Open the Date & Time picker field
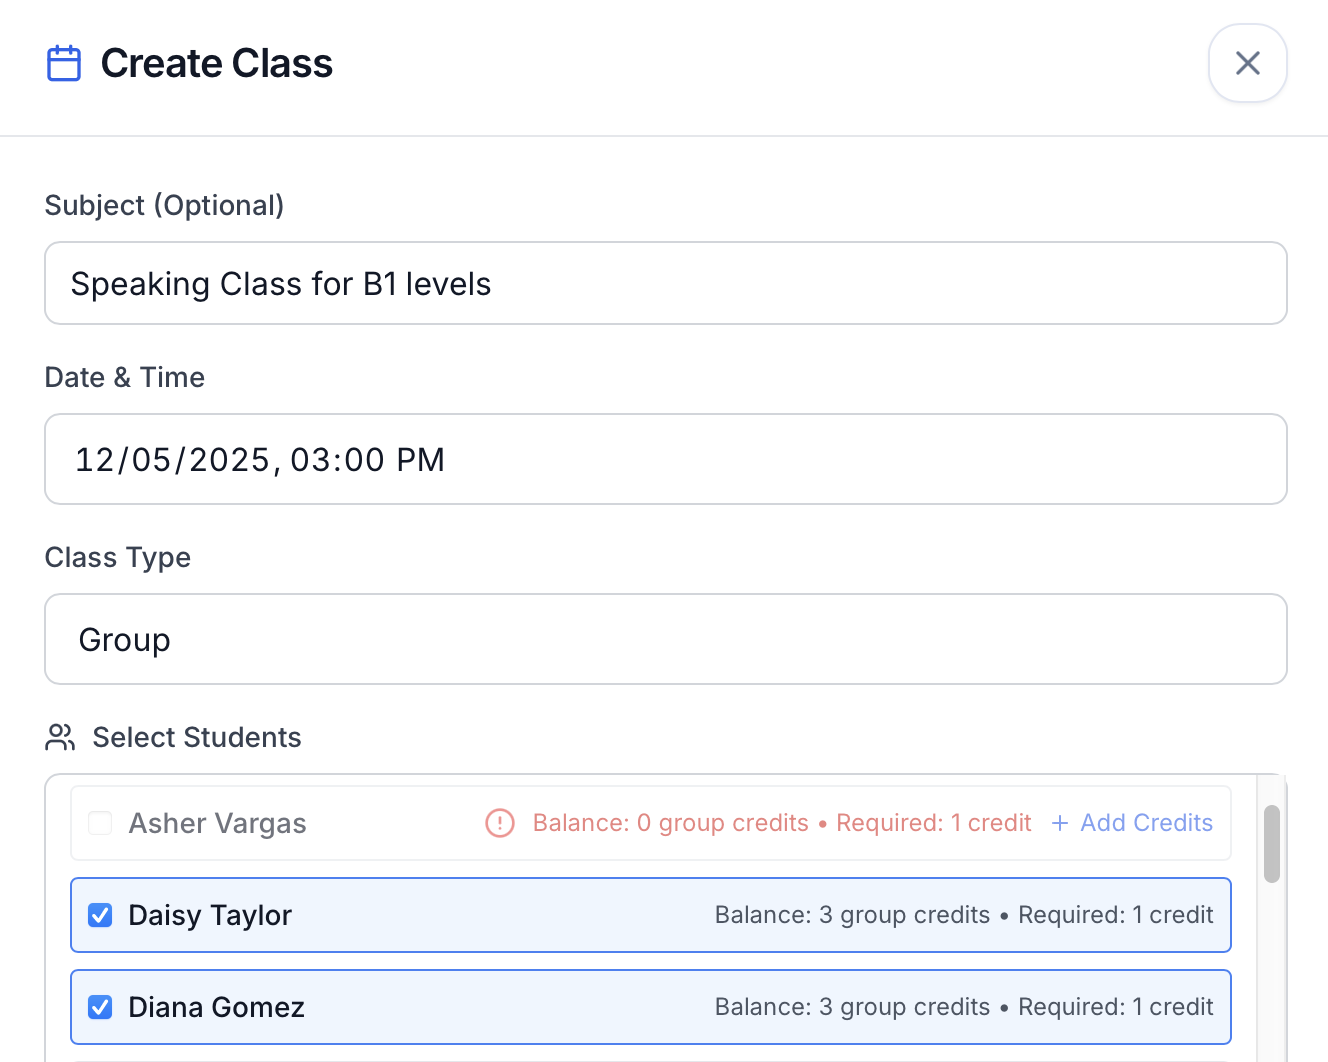This screenshot has width=1328, height=1062. 666,459
